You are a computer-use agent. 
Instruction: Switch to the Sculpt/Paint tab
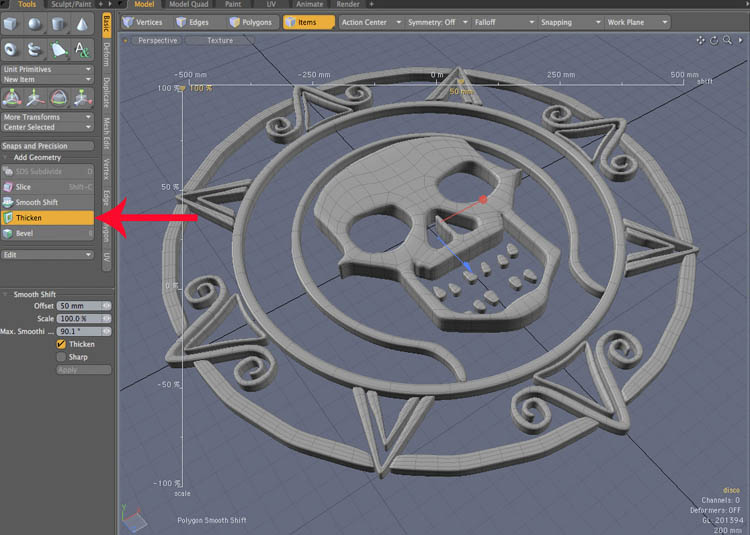(x=71, y=4)
